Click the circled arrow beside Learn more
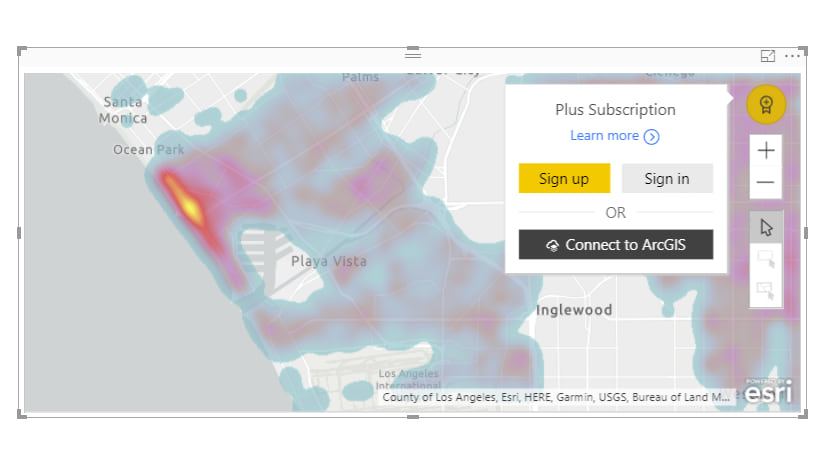 coord(652,137)
